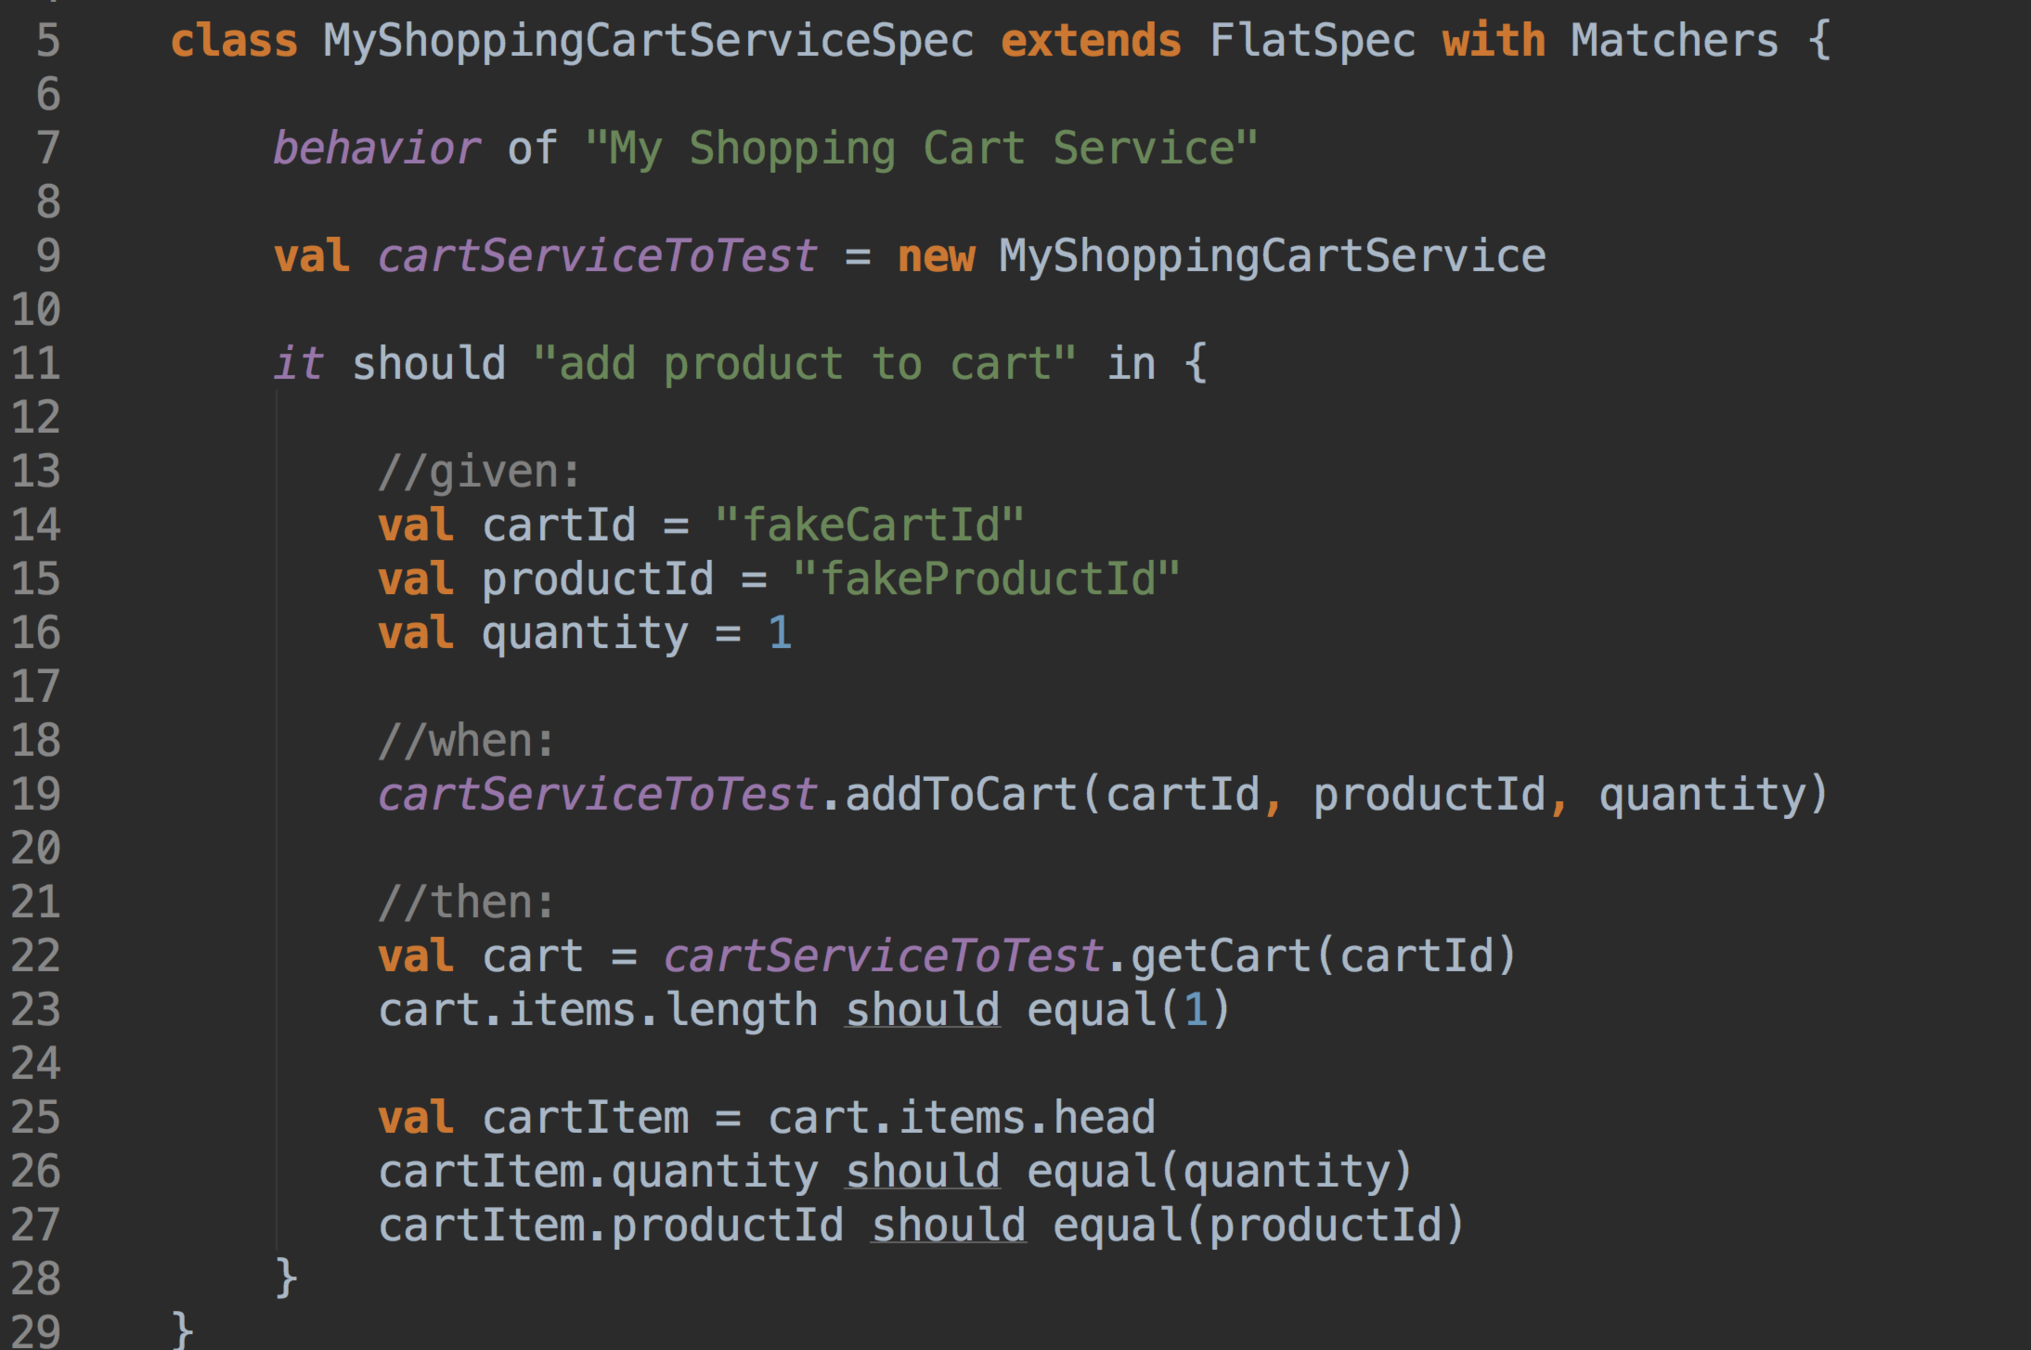Screen dimensions: 2031x1350
Task: Click the "My Shopping Cart Service" string
Action: click(x=921, y=149)
